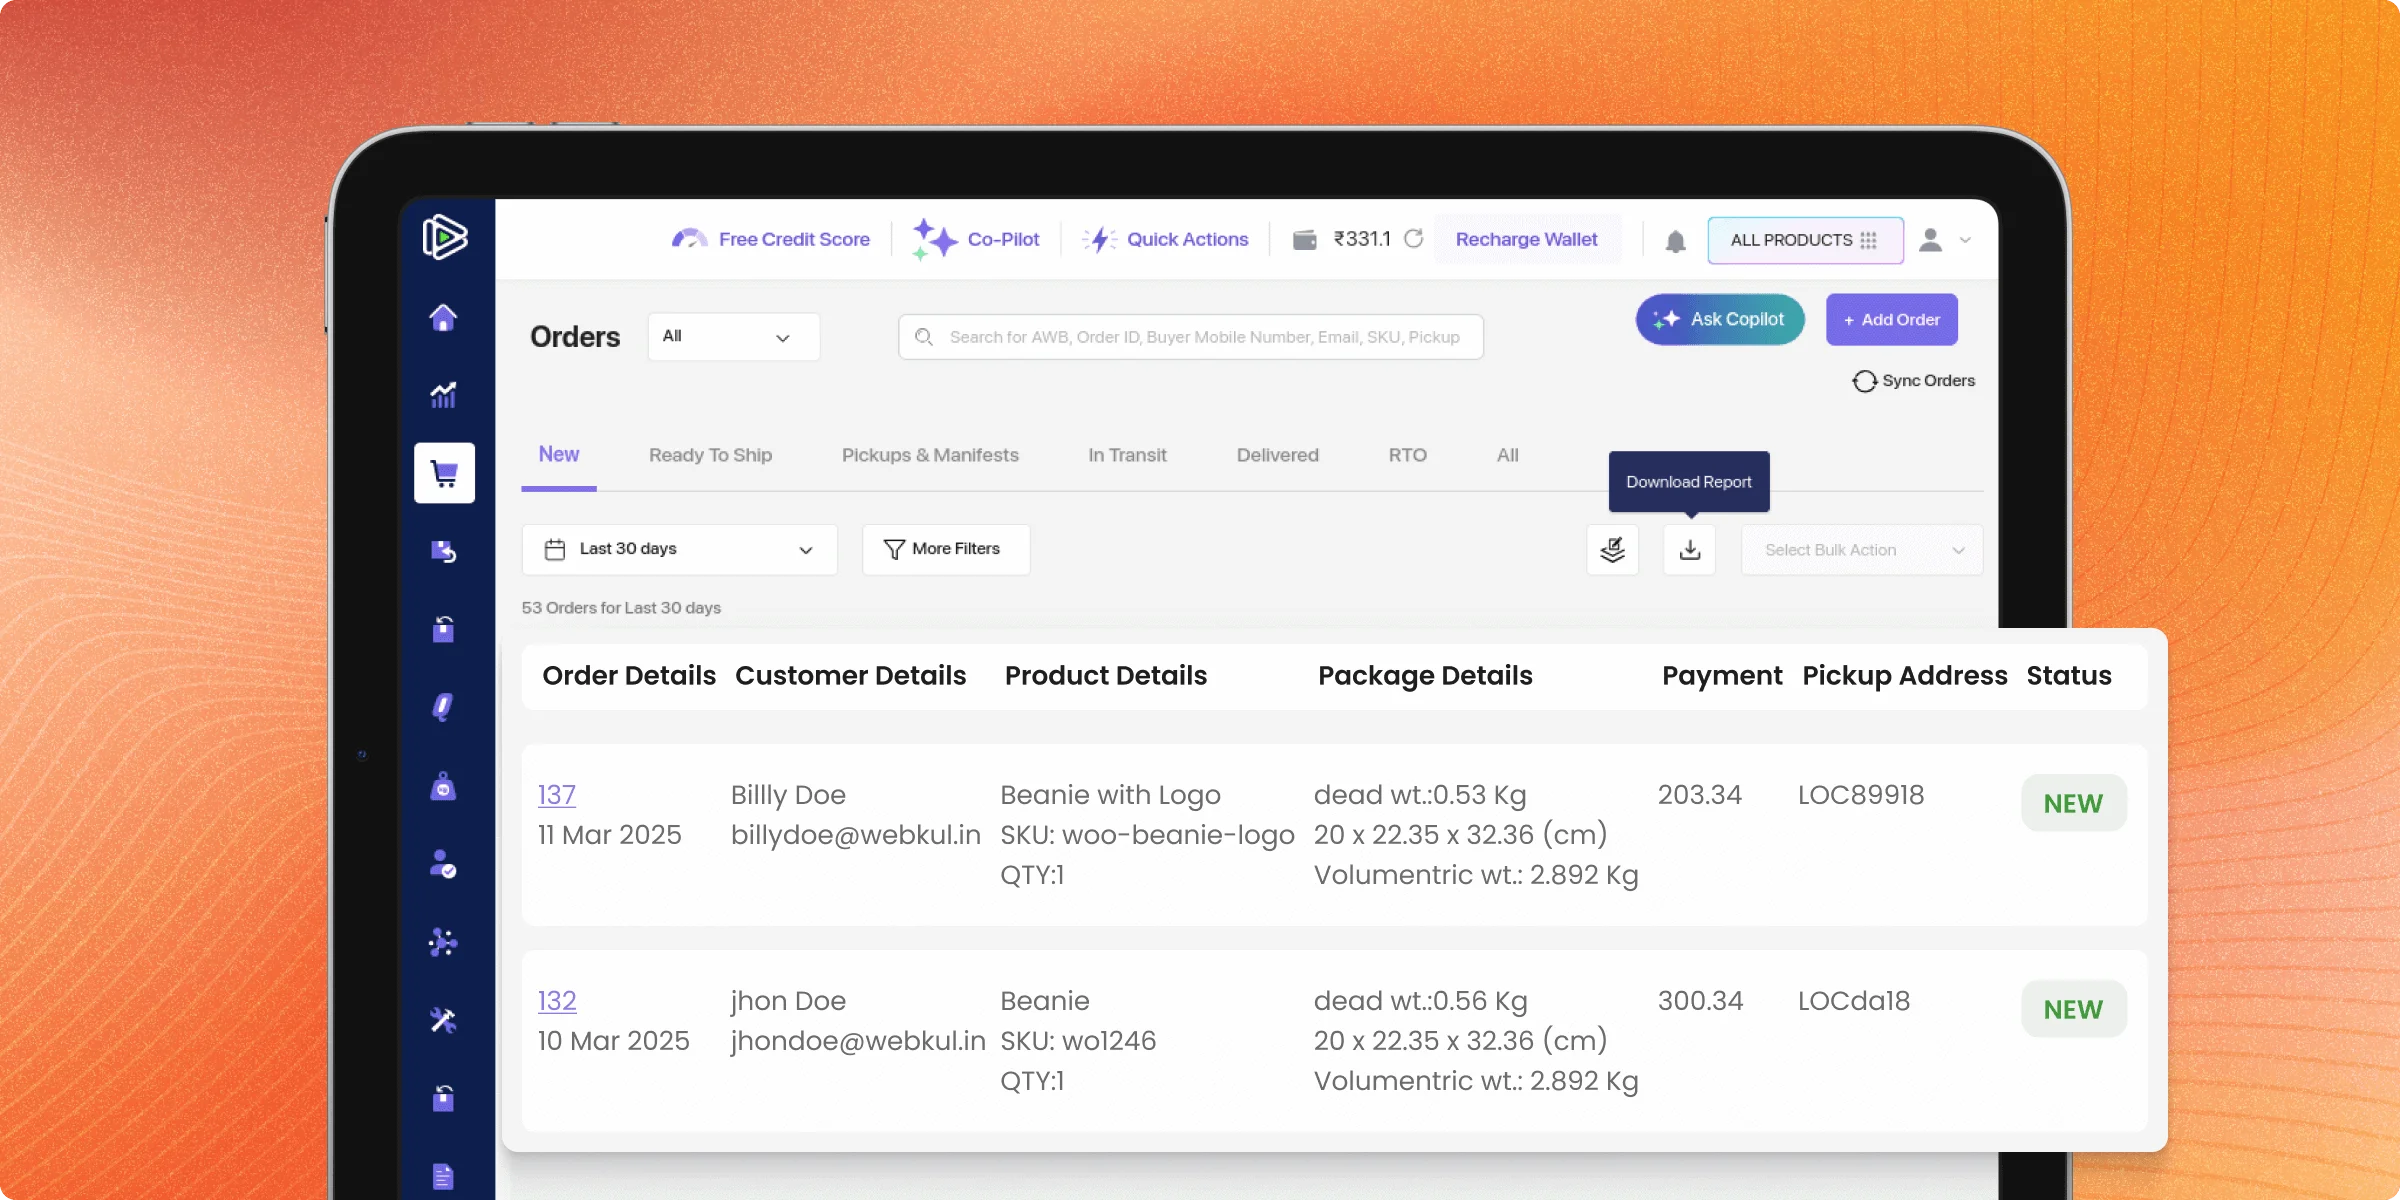
Task: Open the analytics chart icon in sidebar
Action: (x=443, y=395)
